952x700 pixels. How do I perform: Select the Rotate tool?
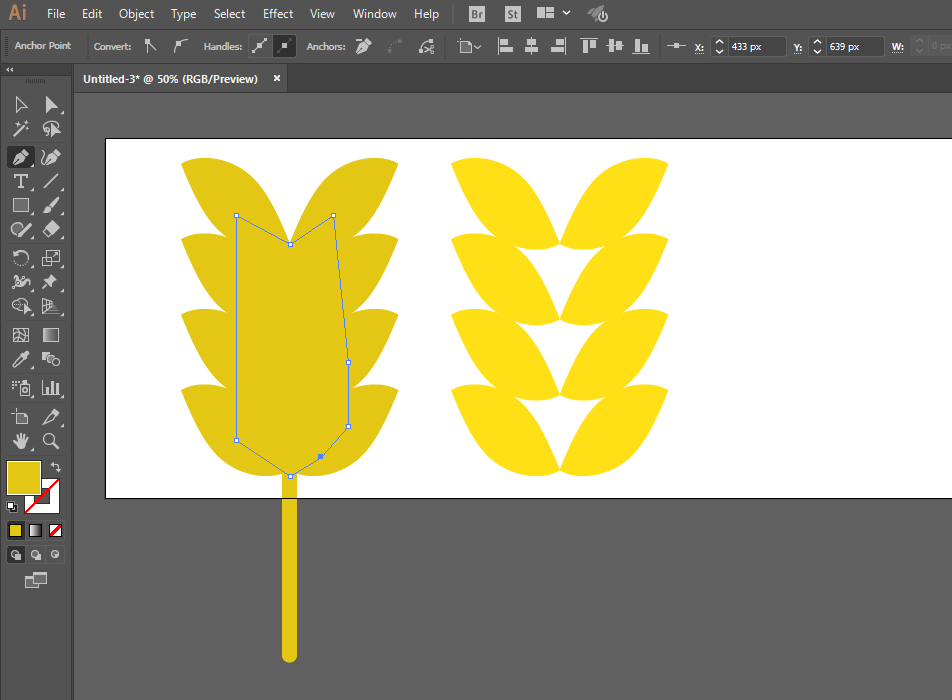tap(21, 258)
